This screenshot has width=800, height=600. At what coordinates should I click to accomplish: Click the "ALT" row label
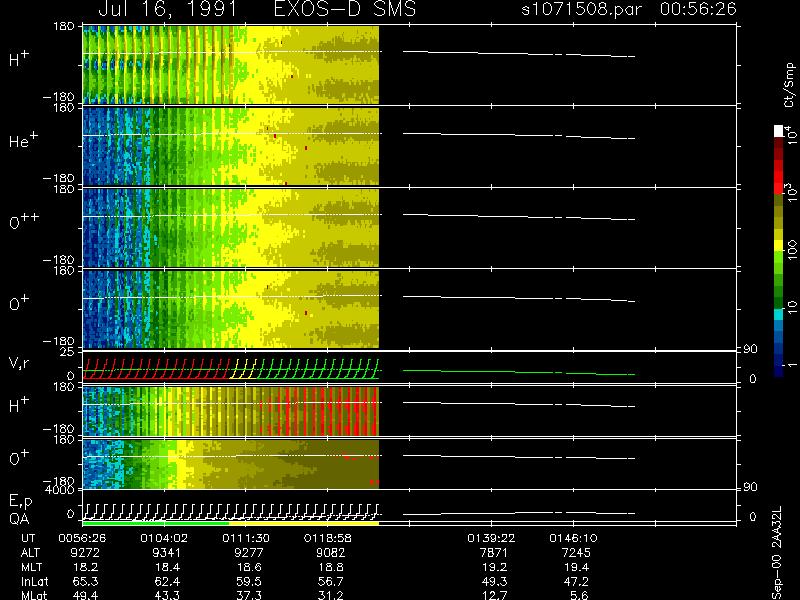point(30,553)
